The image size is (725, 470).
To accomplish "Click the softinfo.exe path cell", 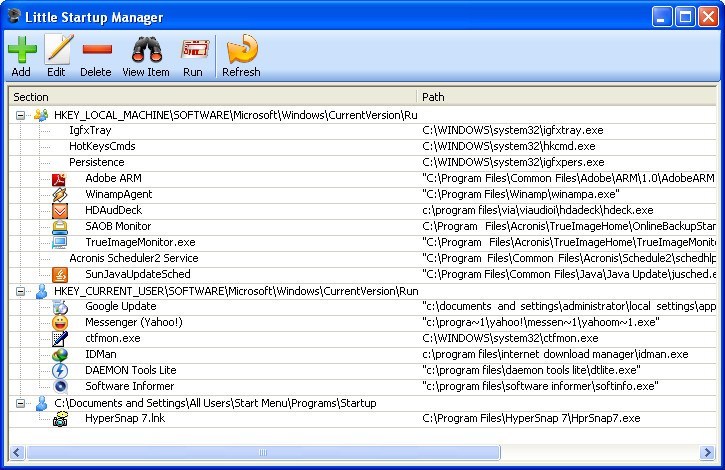I will coord(540,386).
